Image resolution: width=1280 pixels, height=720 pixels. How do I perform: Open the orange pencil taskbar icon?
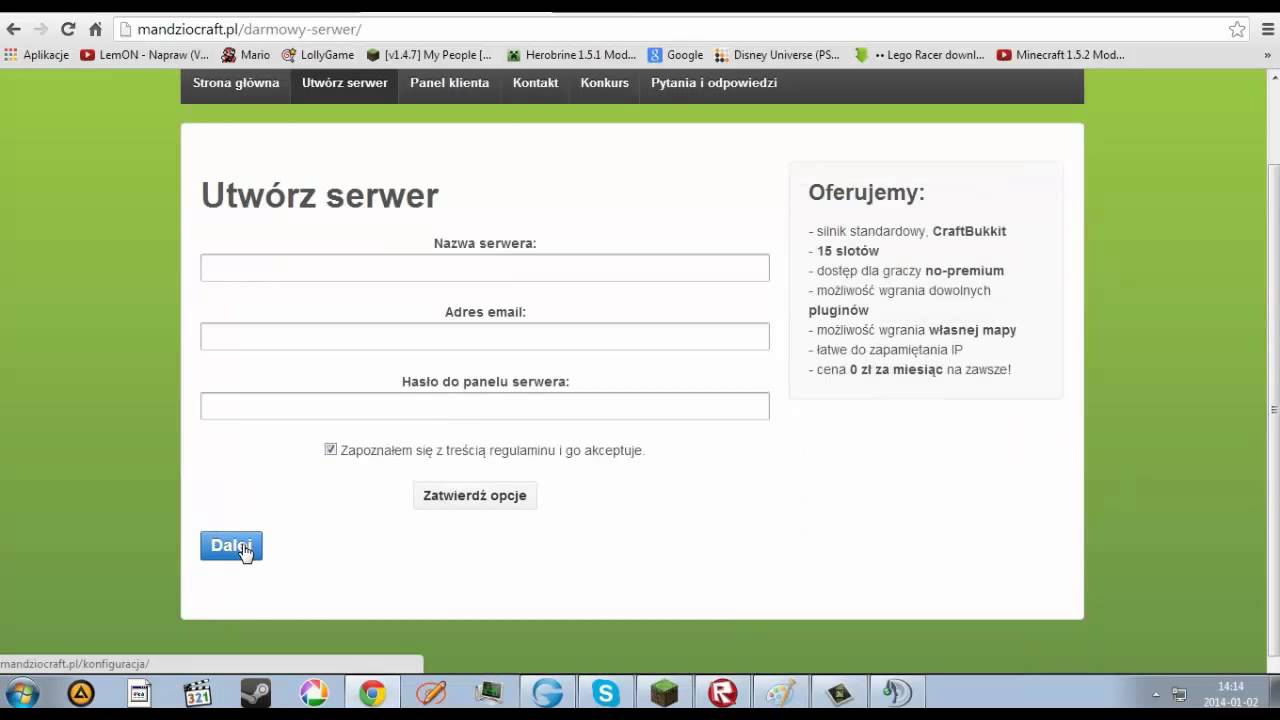[431, 693]
